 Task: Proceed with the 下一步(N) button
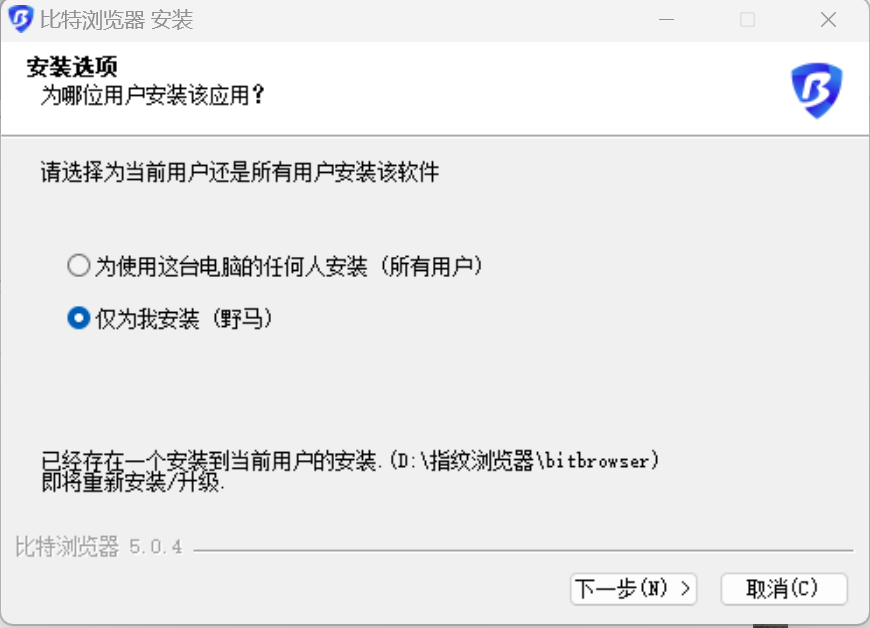633,588
